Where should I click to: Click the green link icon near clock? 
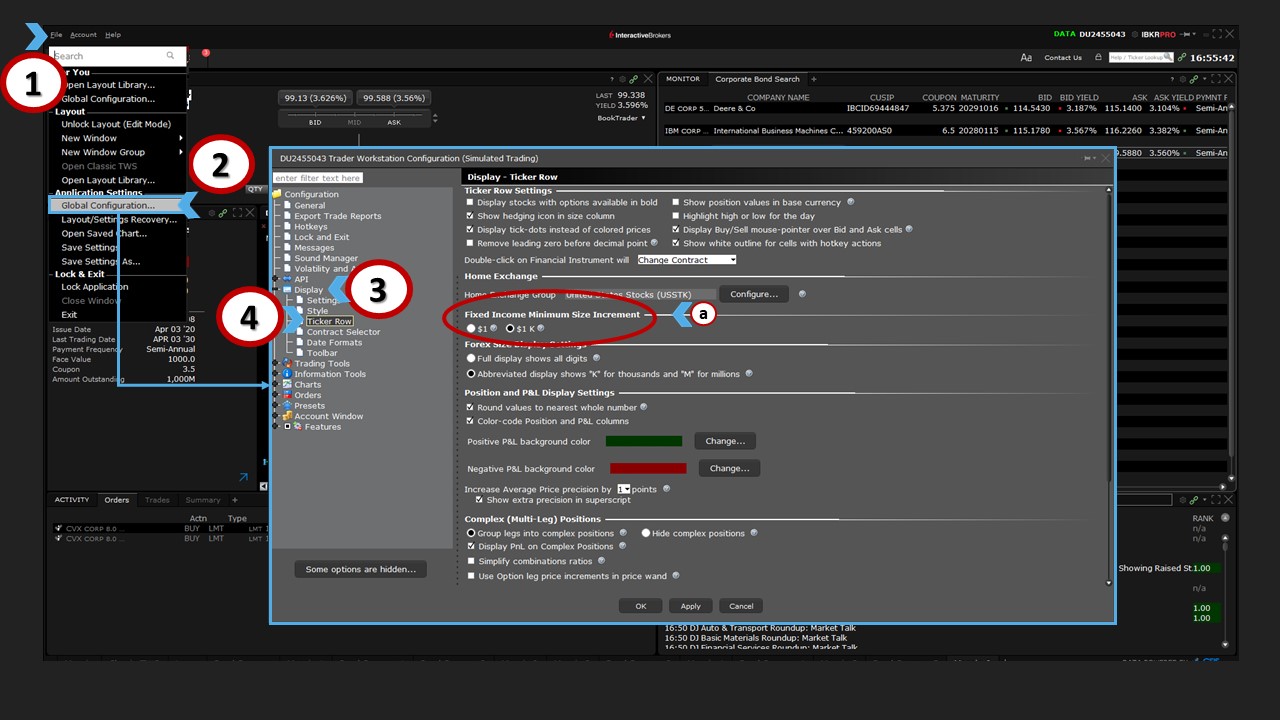pyautogui.click(x=1183, y=58)
